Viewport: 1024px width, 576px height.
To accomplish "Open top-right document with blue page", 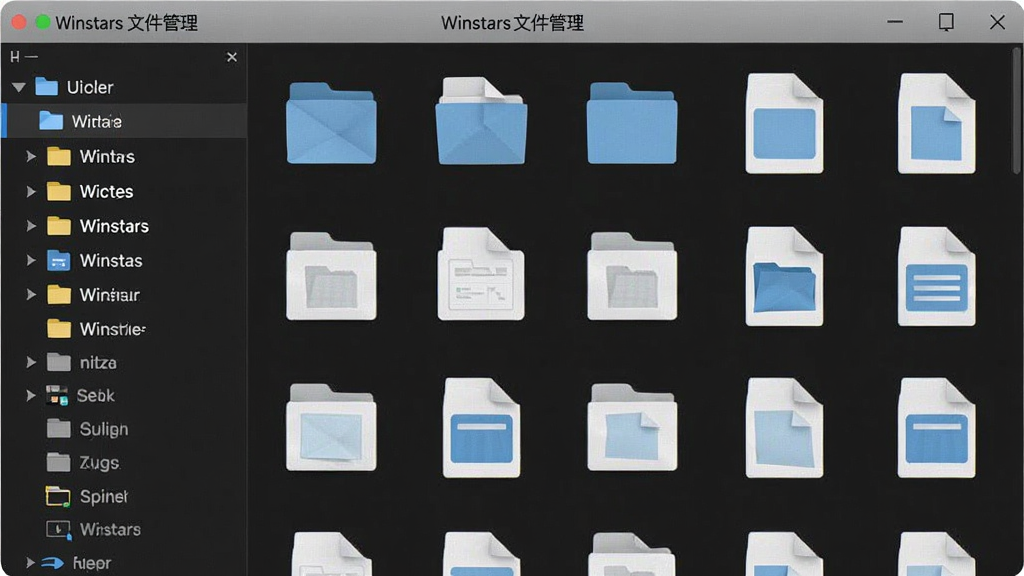I will pos(936,123).
